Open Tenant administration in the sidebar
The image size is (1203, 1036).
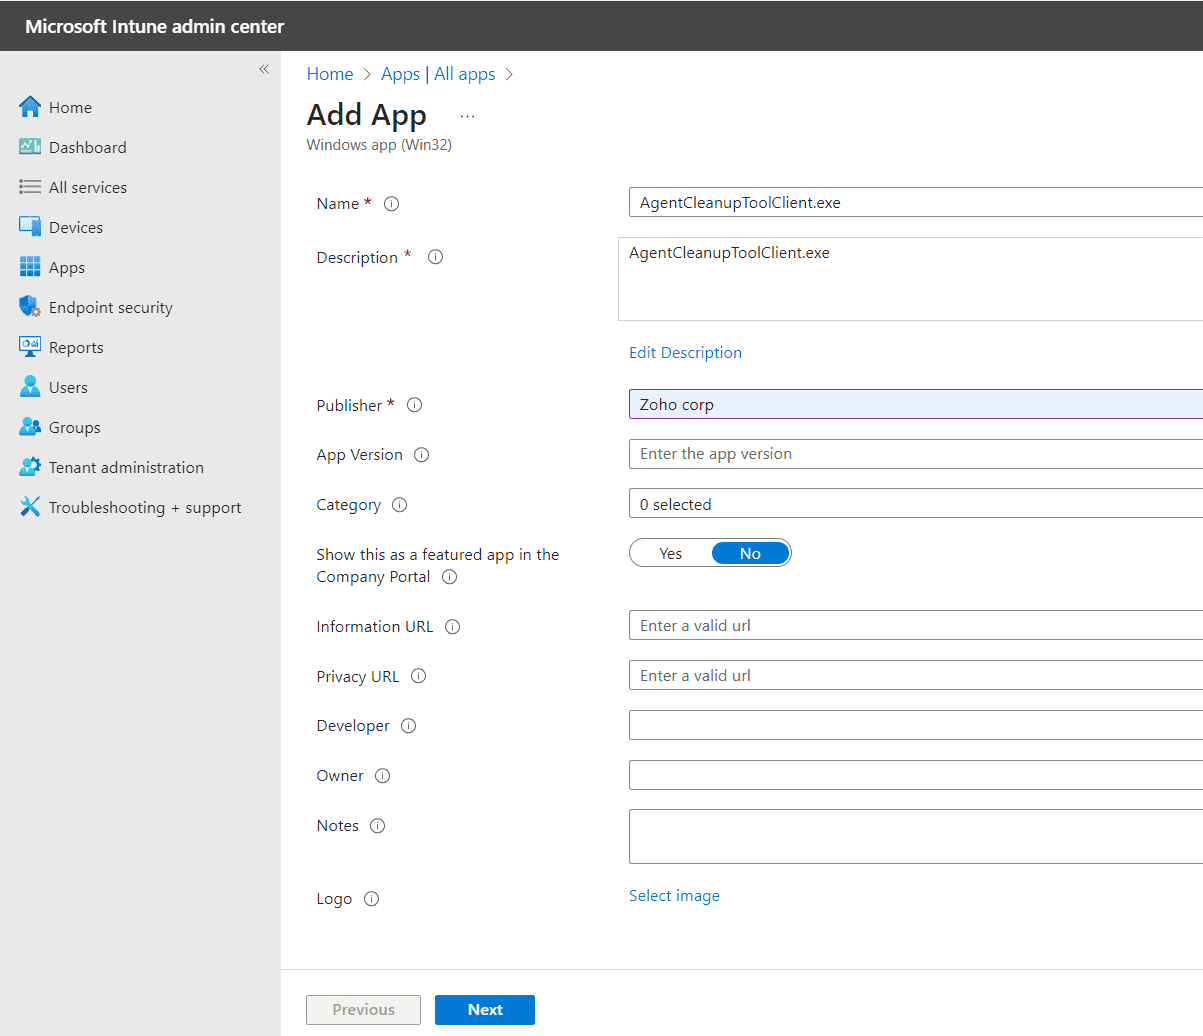point(124,467)
